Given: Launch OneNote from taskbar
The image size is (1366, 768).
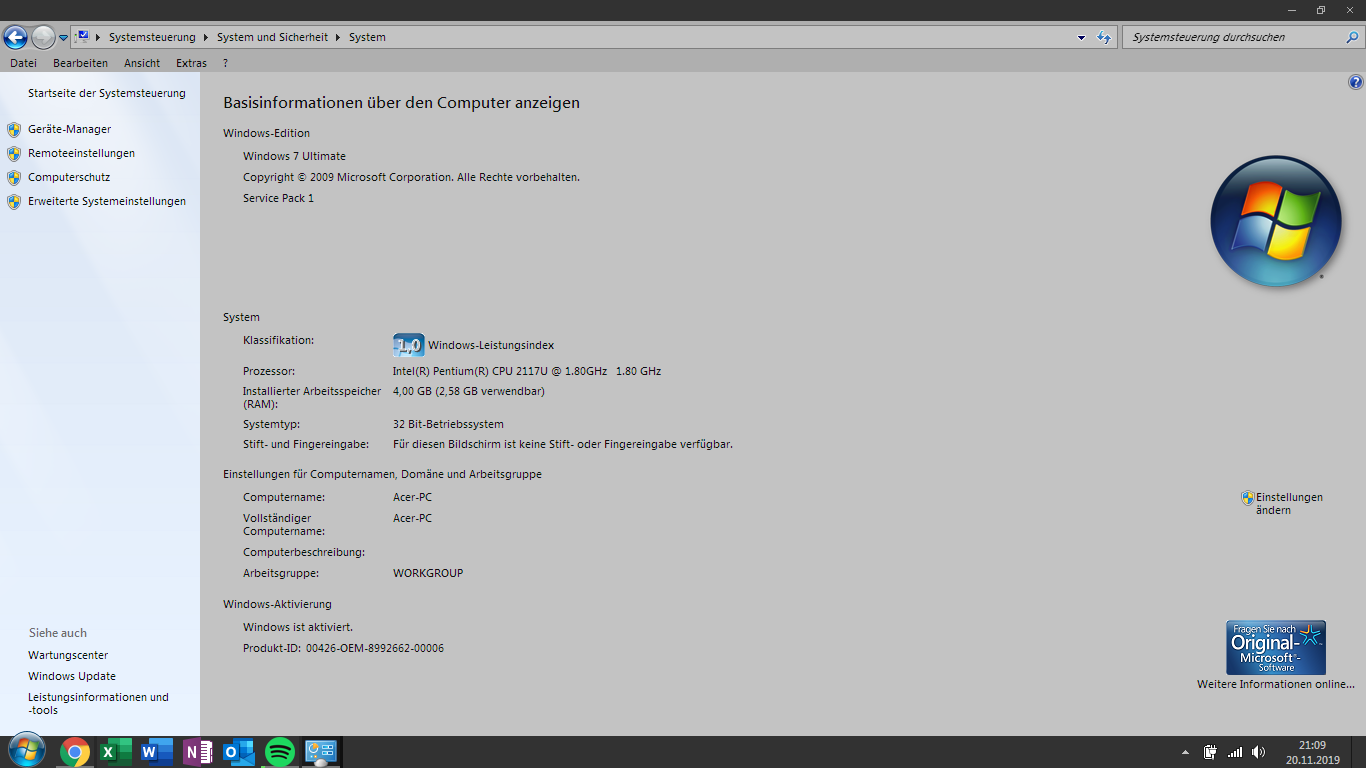Looking at the screenshot, I should click(x=198, y=752).
